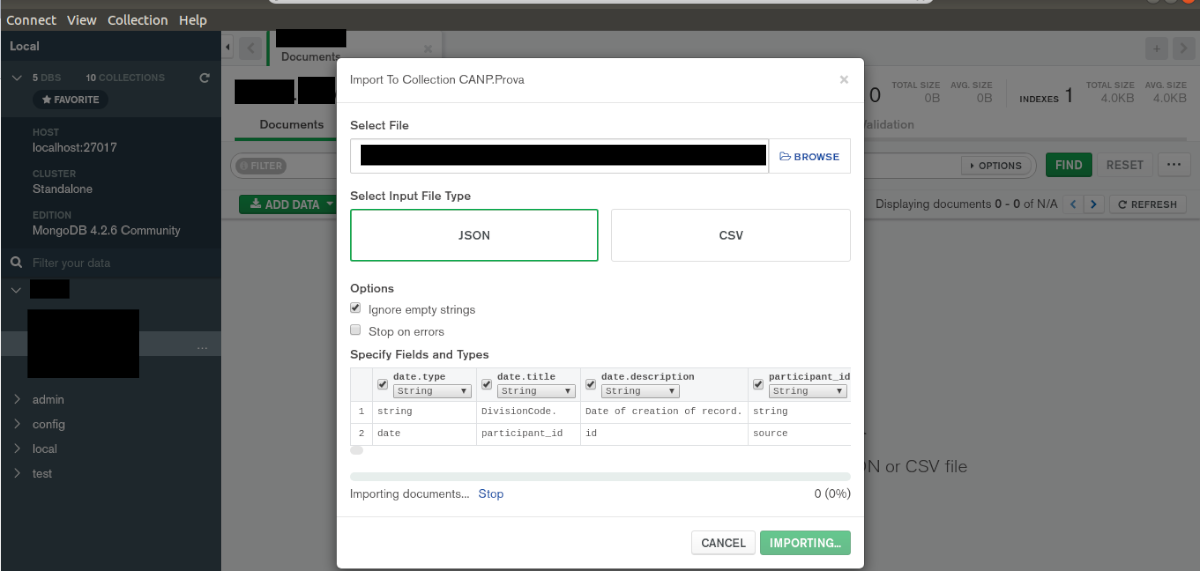The image size is (1200, 571).
Task: Expand the admin database
Action: pyautogui.click(x=17, y=400)
